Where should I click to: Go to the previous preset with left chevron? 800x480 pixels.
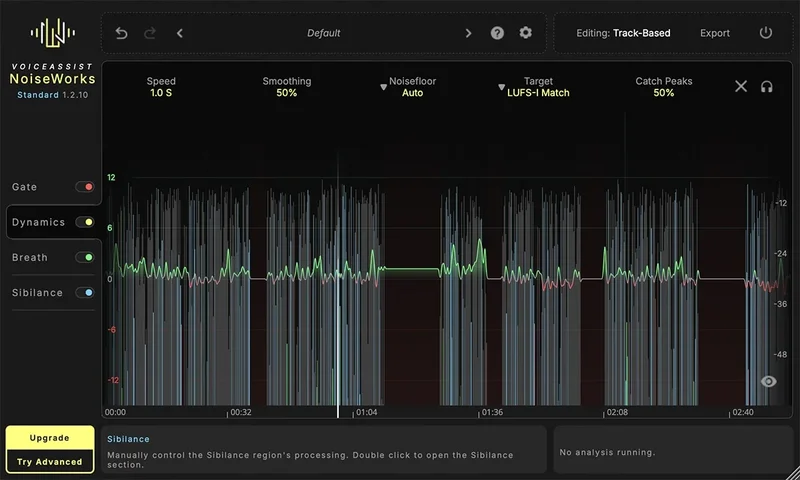(x=180, y=33)
